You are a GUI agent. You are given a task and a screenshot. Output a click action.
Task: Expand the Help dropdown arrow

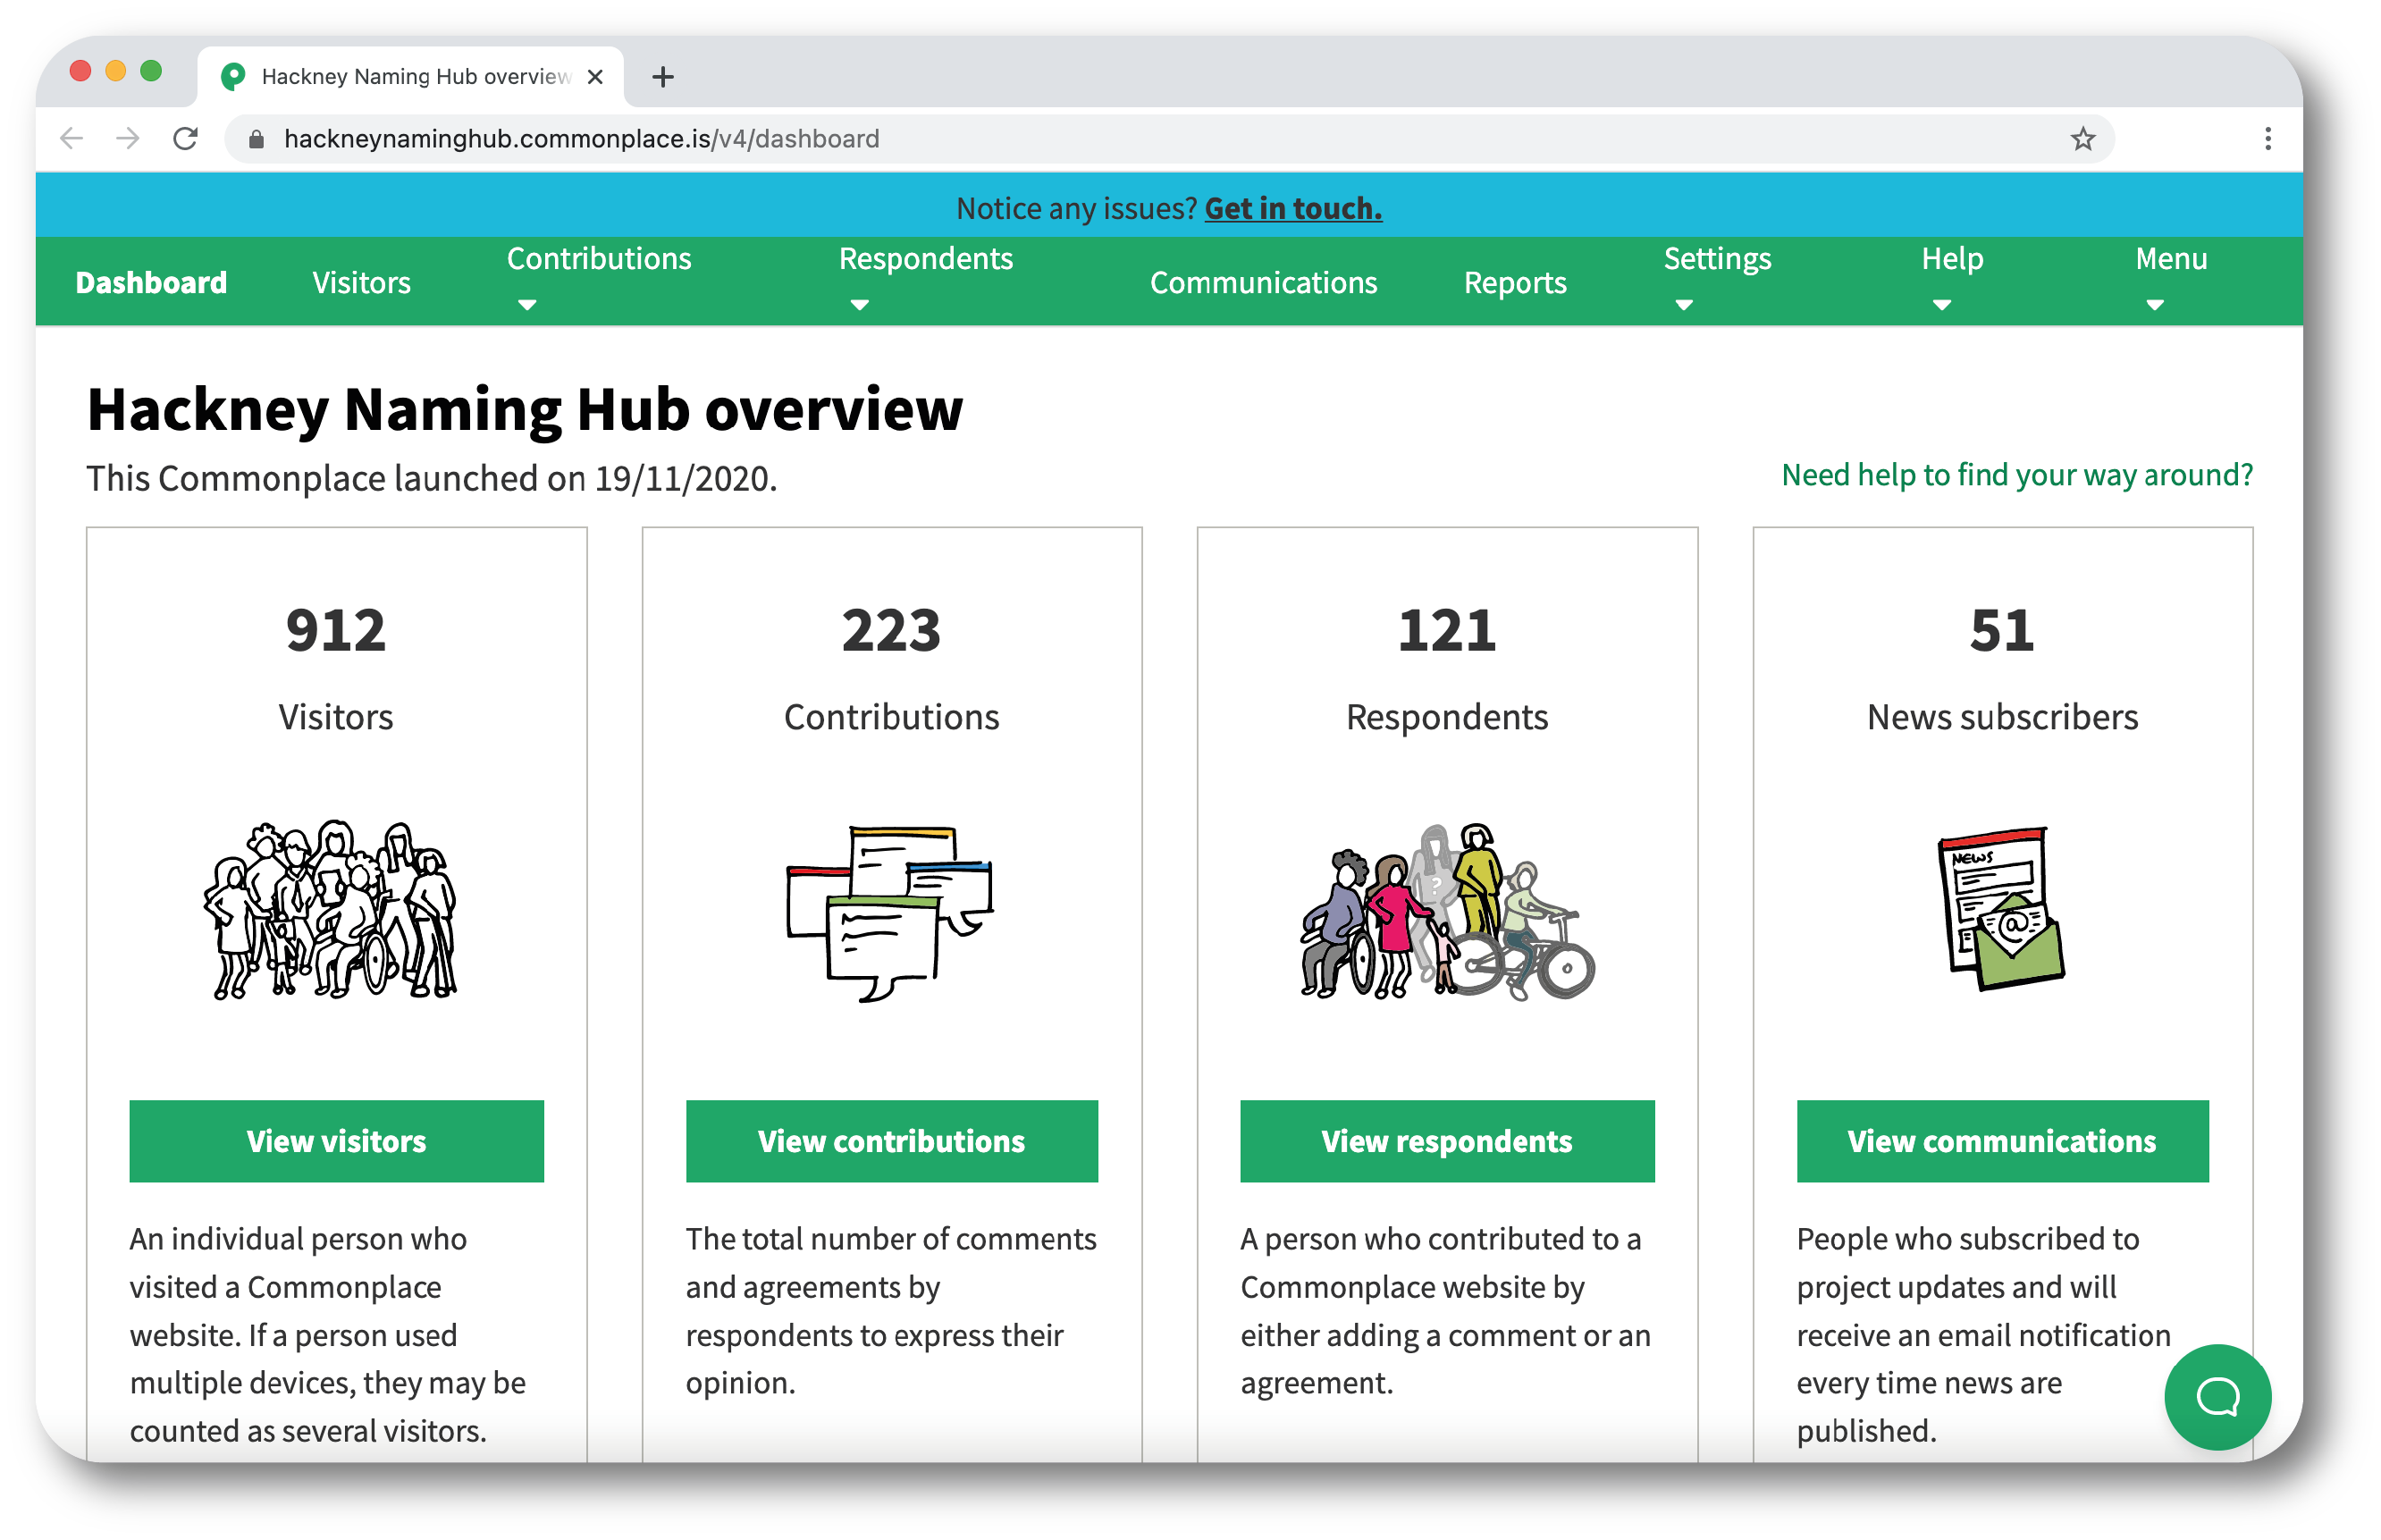1941,305
